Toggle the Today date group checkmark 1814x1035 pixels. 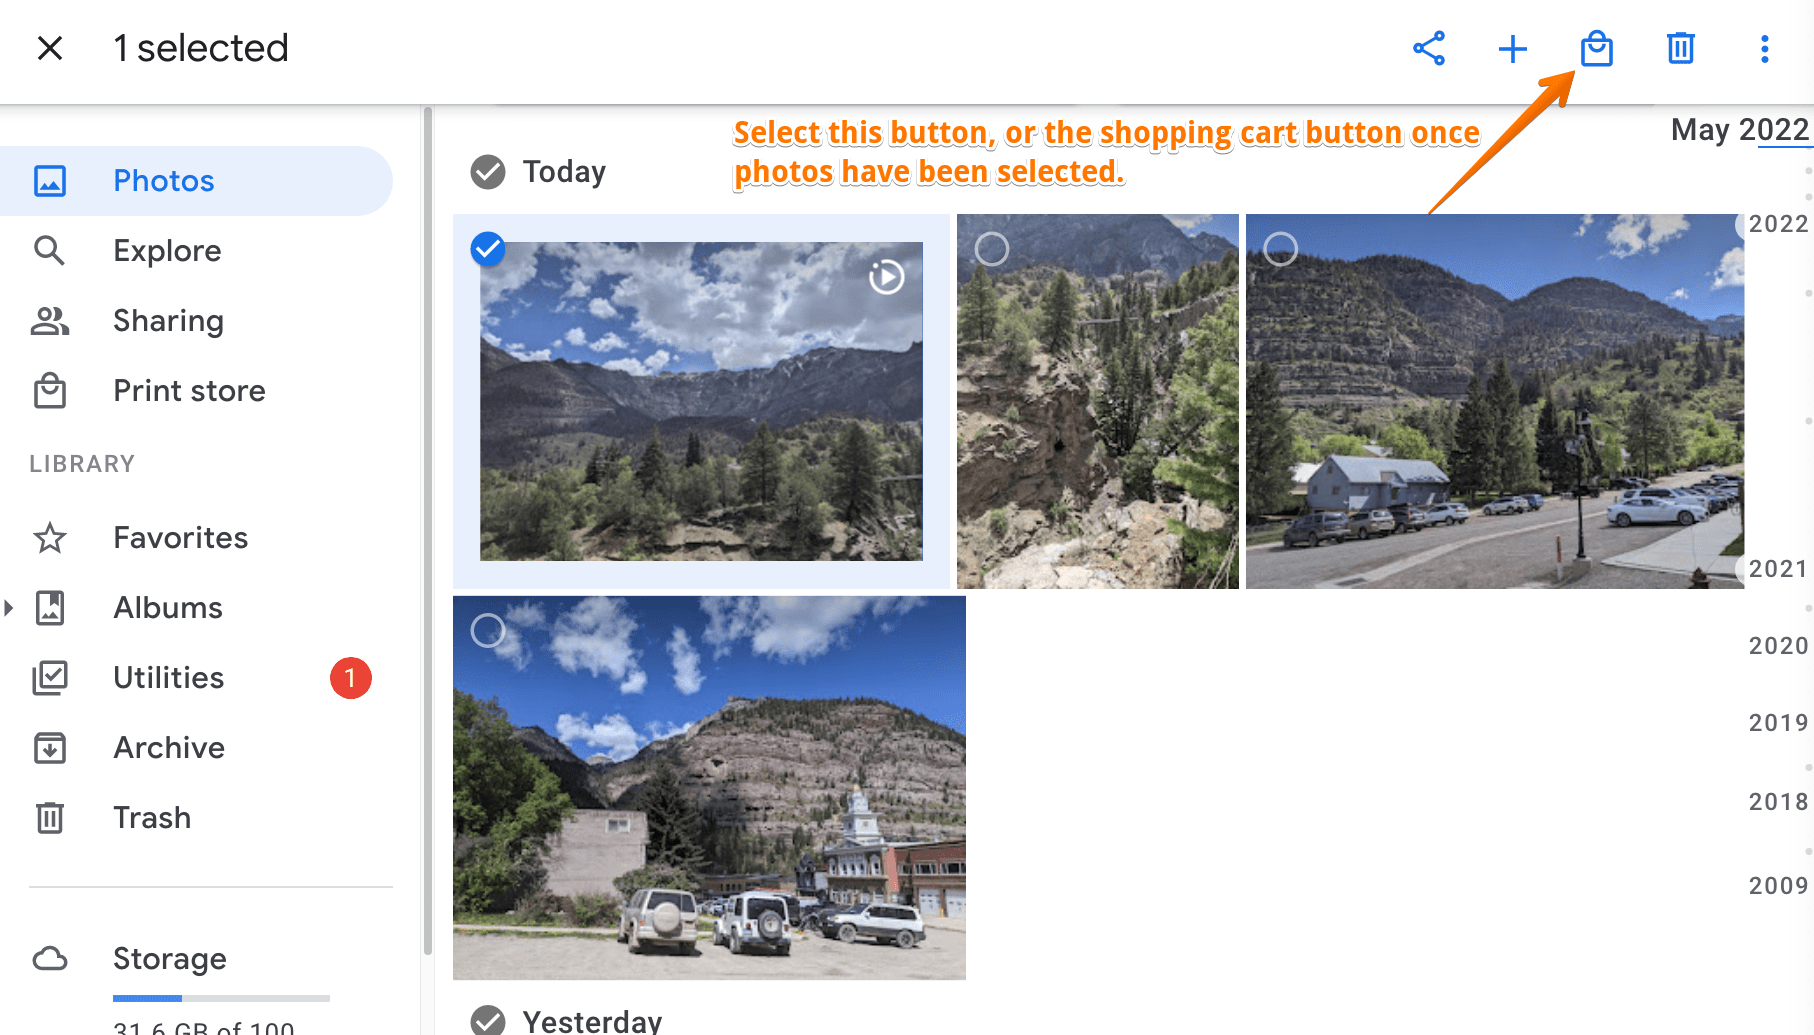point(488,172)
